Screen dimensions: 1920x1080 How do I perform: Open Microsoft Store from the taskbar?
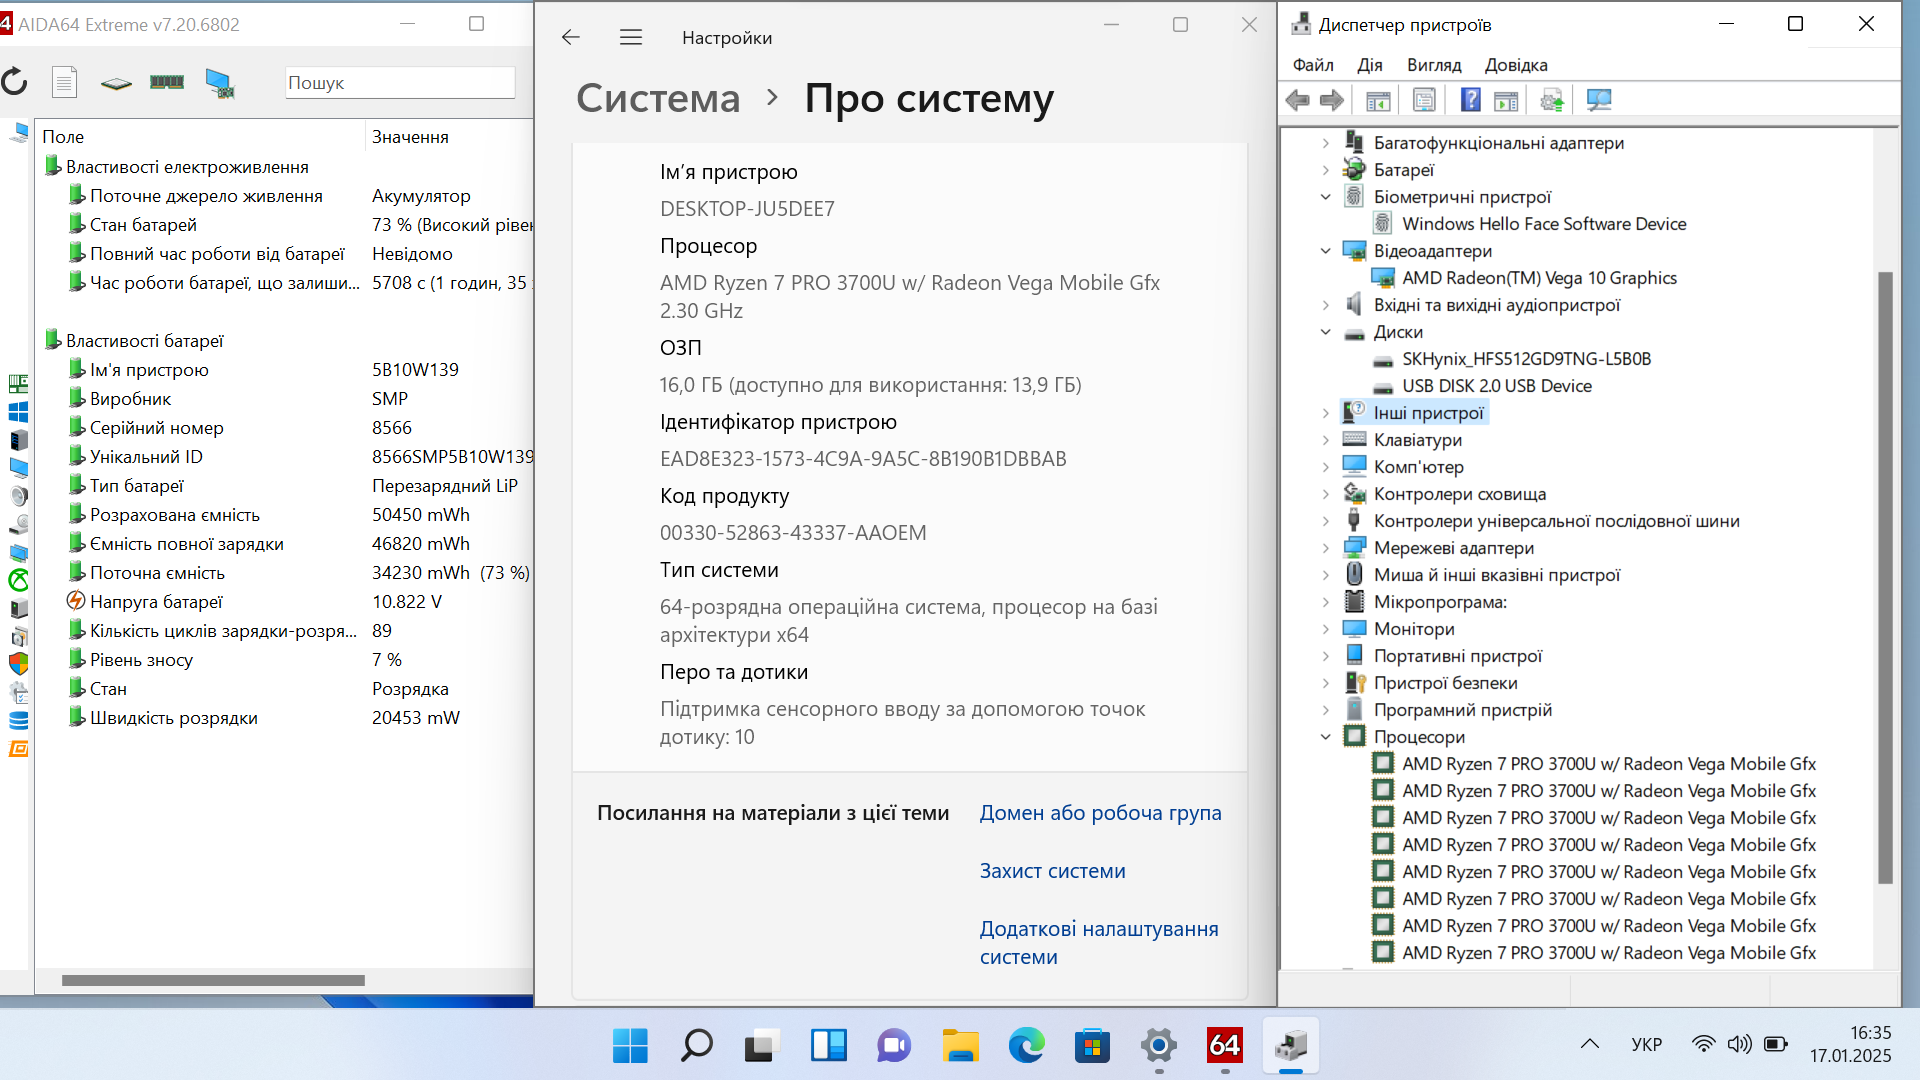click(x=1092, y=1046)
